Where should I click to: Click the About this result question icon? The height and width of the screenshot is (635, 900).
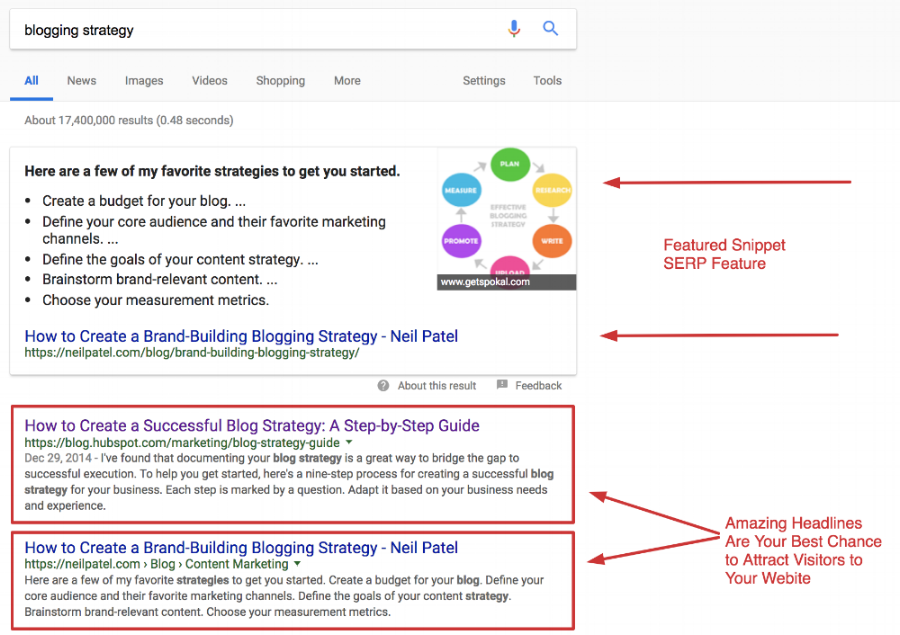click(x=383, y=386)
